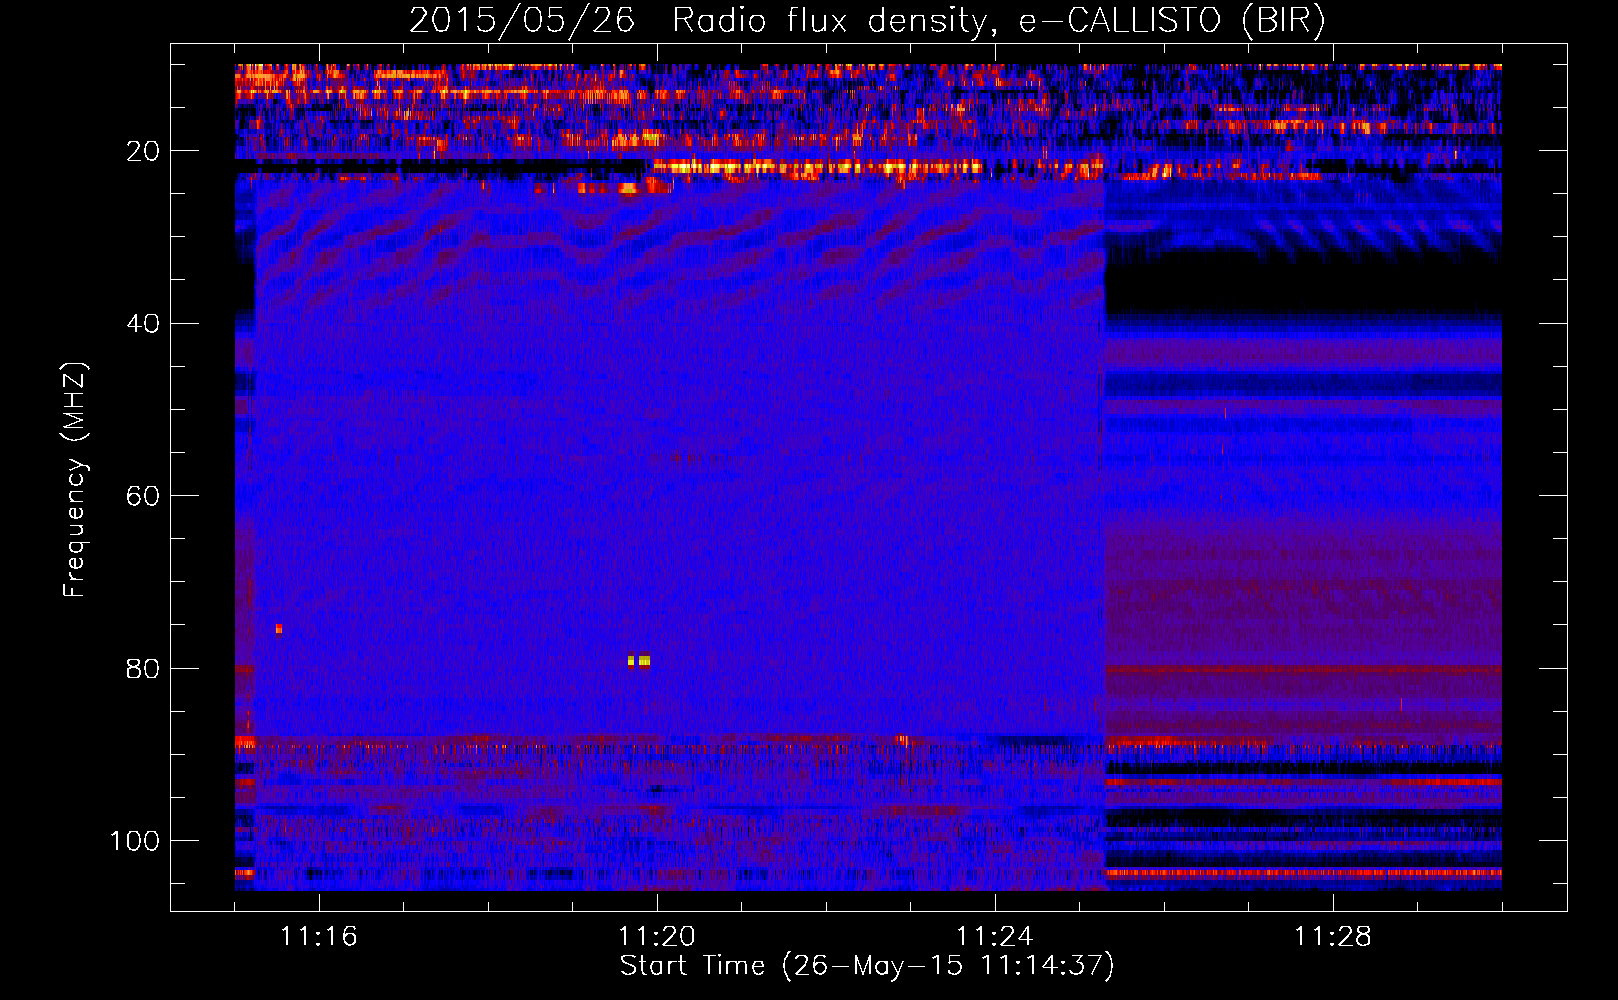Click the plot title 'Radio flux density, e-CALLISTO (BIR)'
Viewport: 1618px width, 1000px height.
[x=998, y=20]
